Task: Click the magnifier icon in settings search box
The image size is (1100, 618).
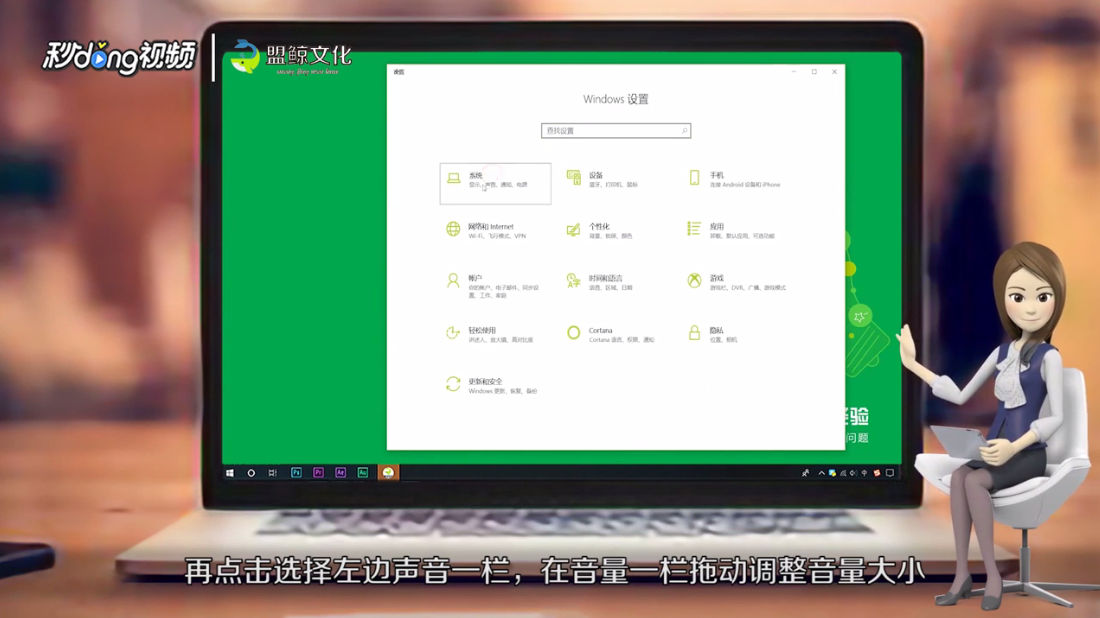Action: point(684,130)
